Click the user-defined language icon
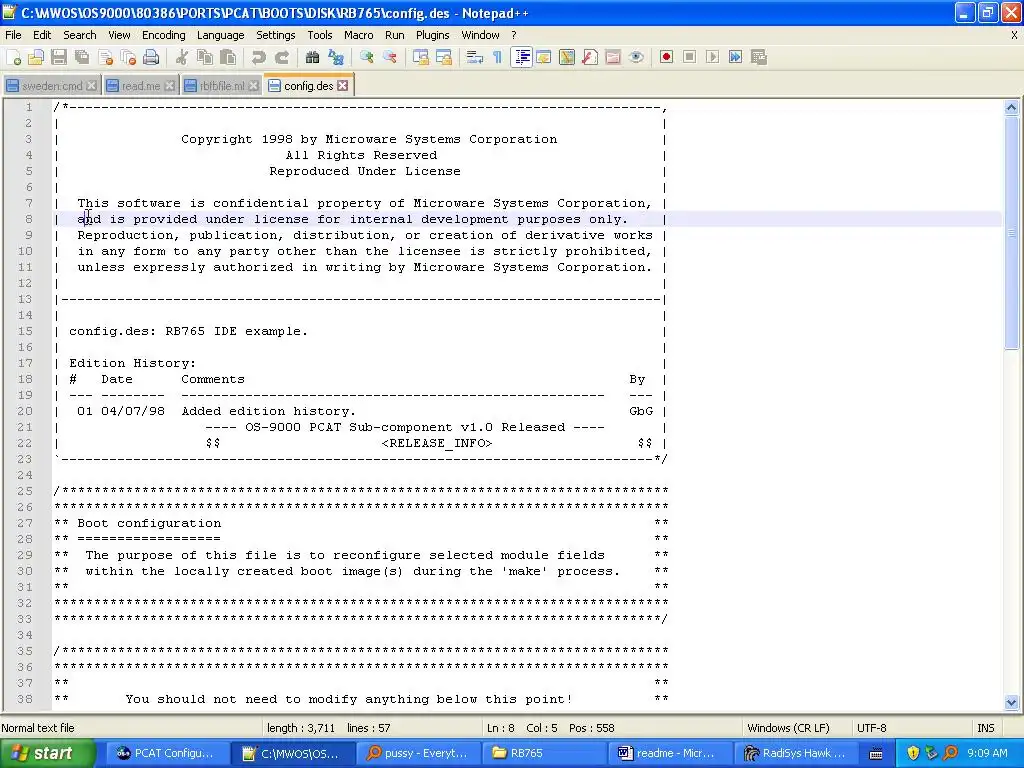Screen dimensions: 1024x768 543,57
